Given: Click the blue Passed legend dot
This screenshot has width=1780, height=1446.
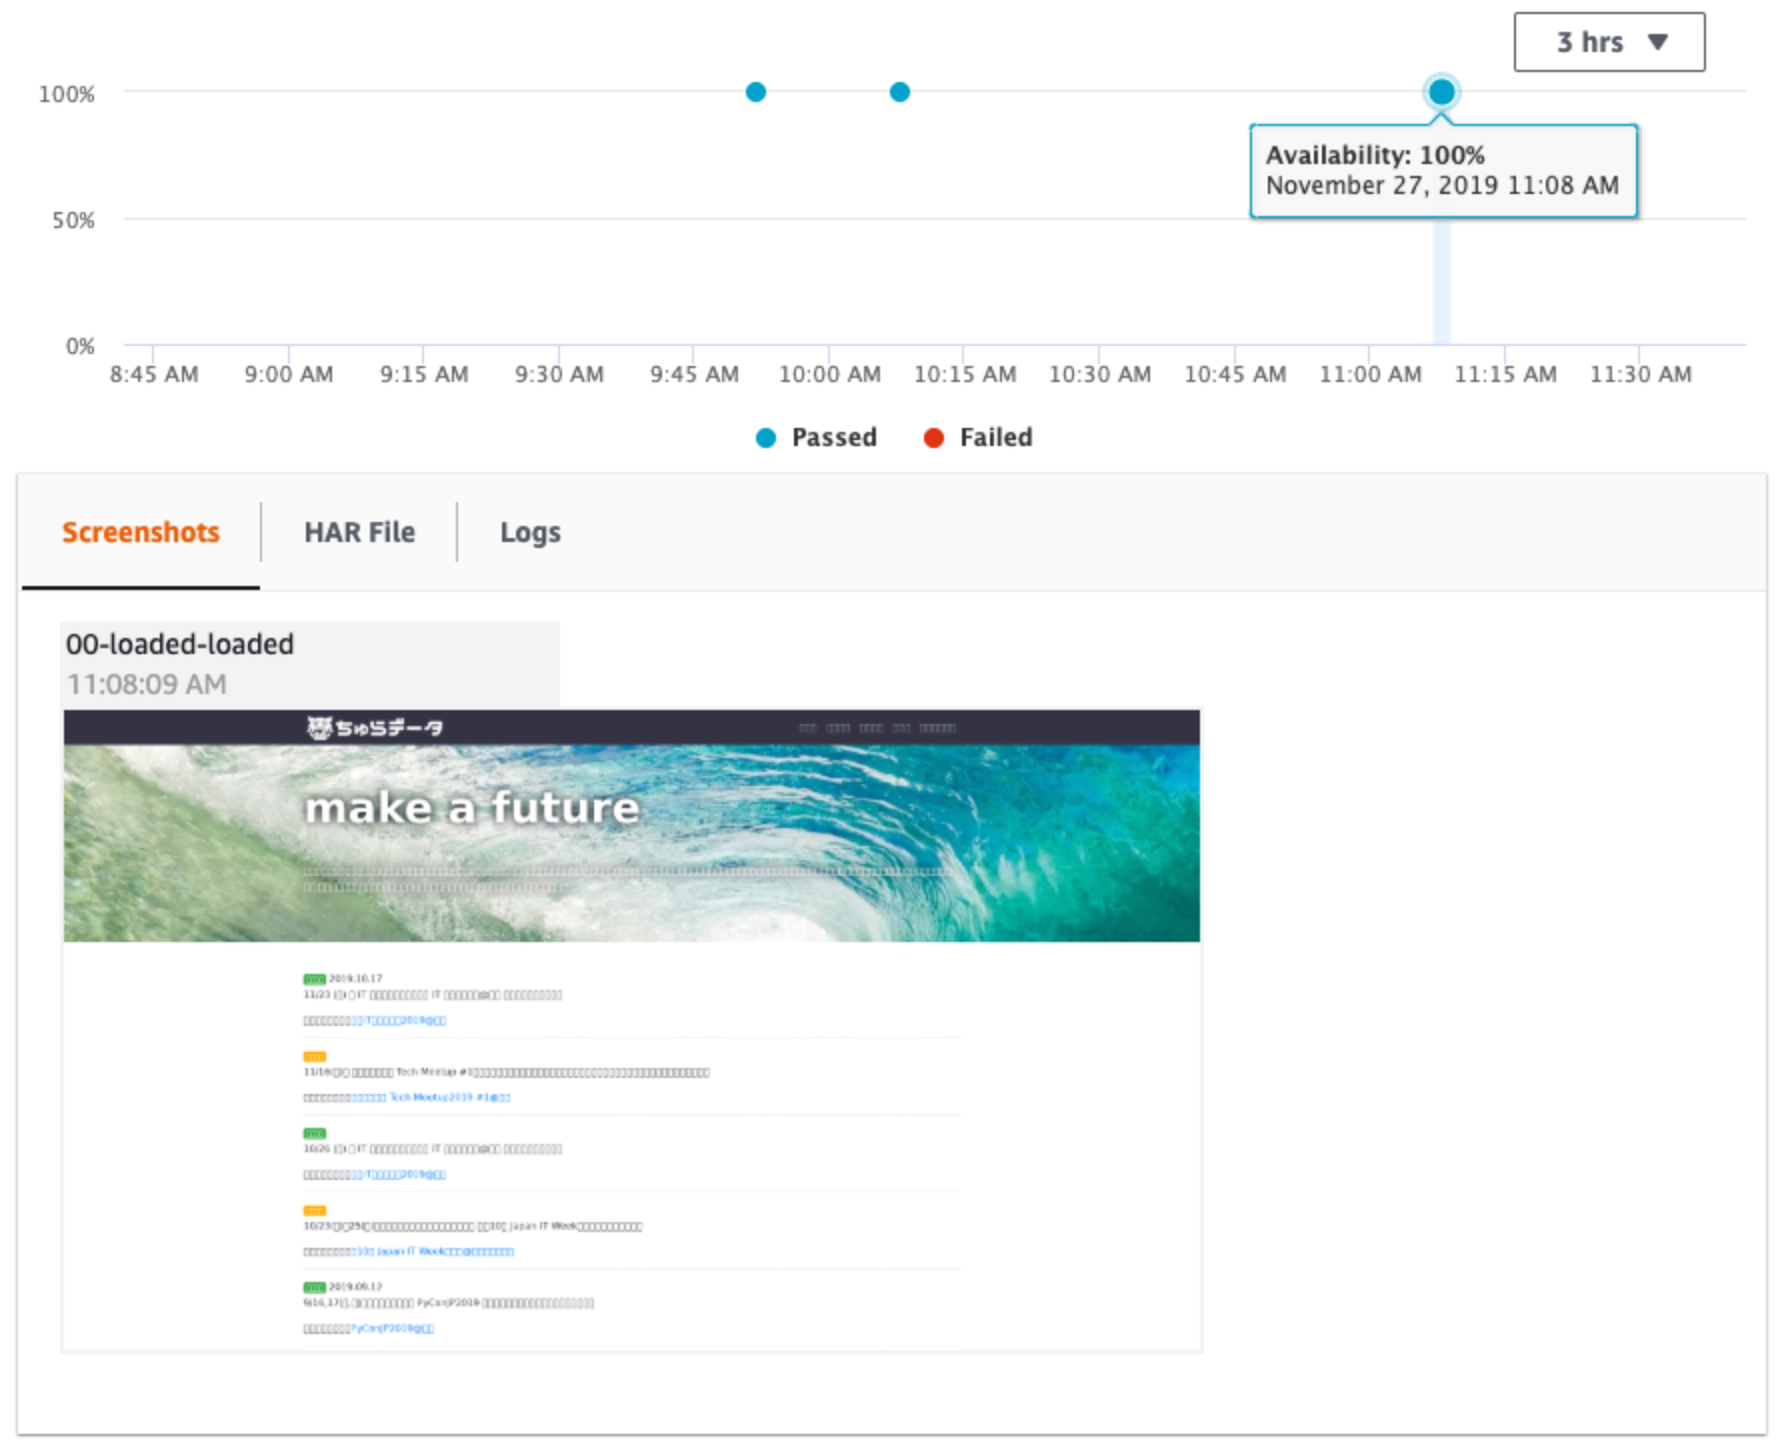Looking at the screenshot, I should click(x=766, y=438).
